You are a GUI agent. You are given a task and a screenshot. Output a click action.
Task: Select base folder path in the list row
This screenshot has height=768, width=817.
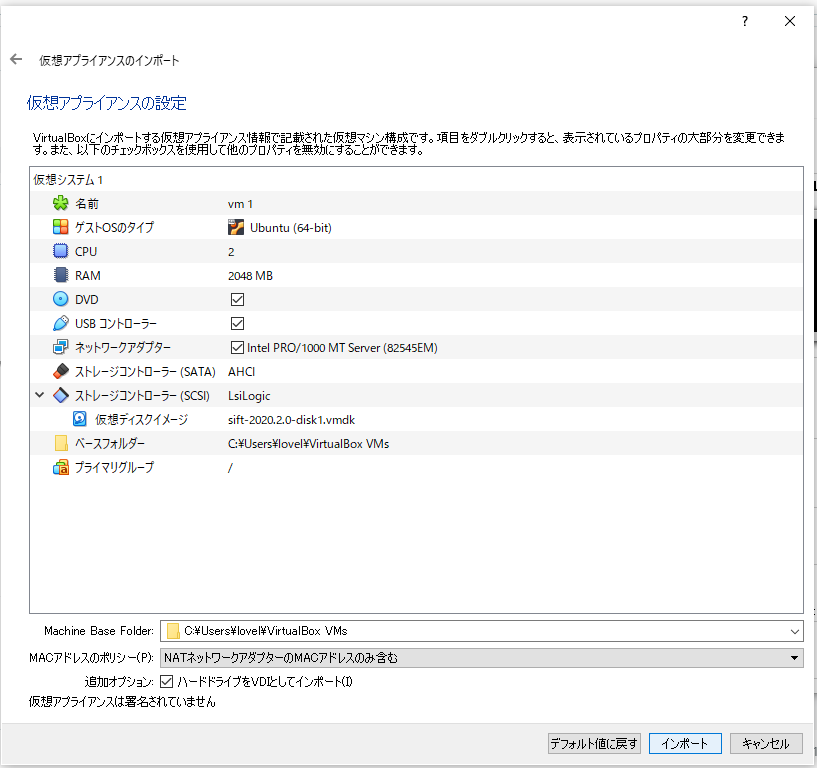(x=308, y=443)
